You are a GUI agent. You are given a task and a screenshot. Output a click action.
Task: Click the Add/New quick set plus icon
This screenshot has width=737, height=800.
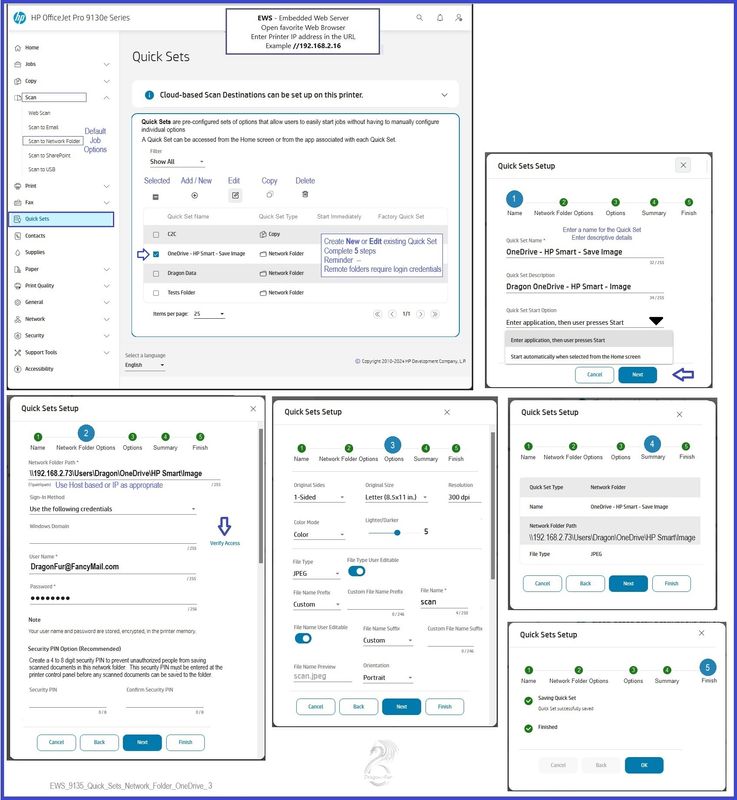point(194,195)
